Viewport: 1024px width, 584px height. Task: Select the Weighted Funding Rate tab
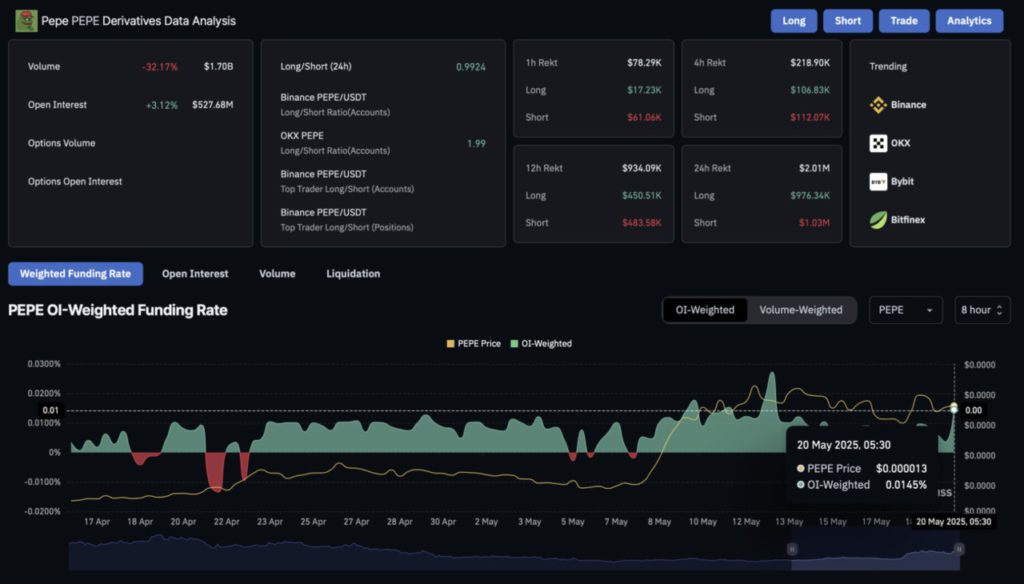click(75, 274)
